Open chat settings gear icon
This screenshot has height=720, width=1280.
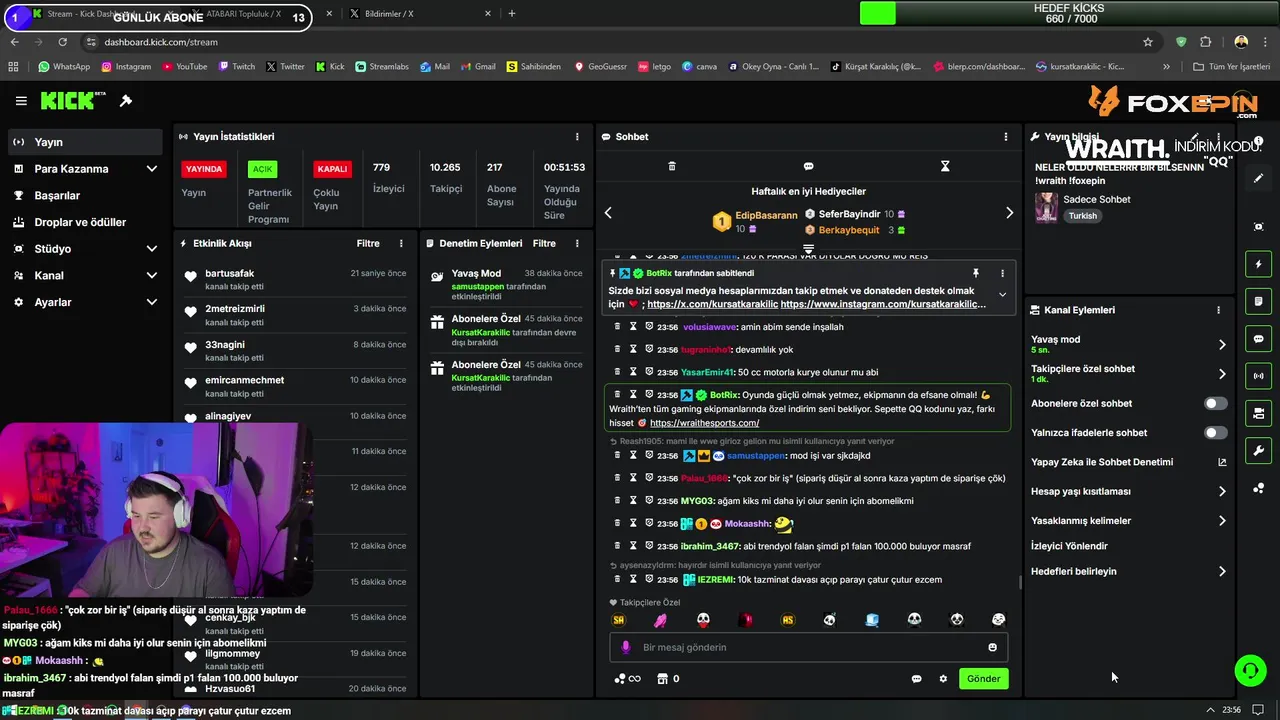943,679
